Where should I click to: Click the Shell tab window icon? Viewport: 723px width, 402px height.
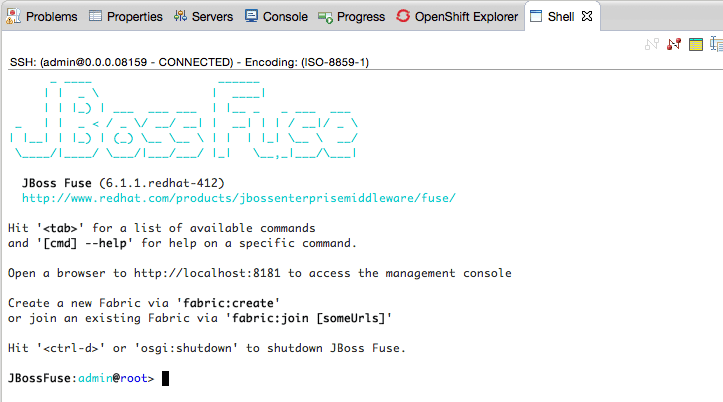(536, 16)
